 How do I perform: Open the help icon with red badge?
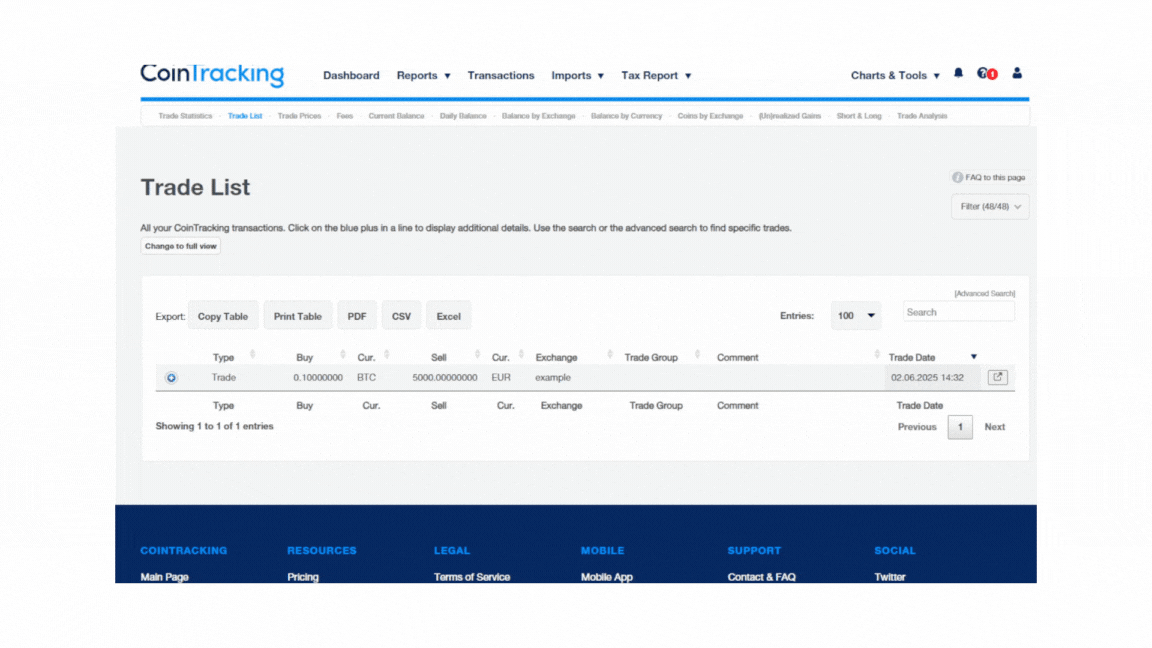(987, 73)
